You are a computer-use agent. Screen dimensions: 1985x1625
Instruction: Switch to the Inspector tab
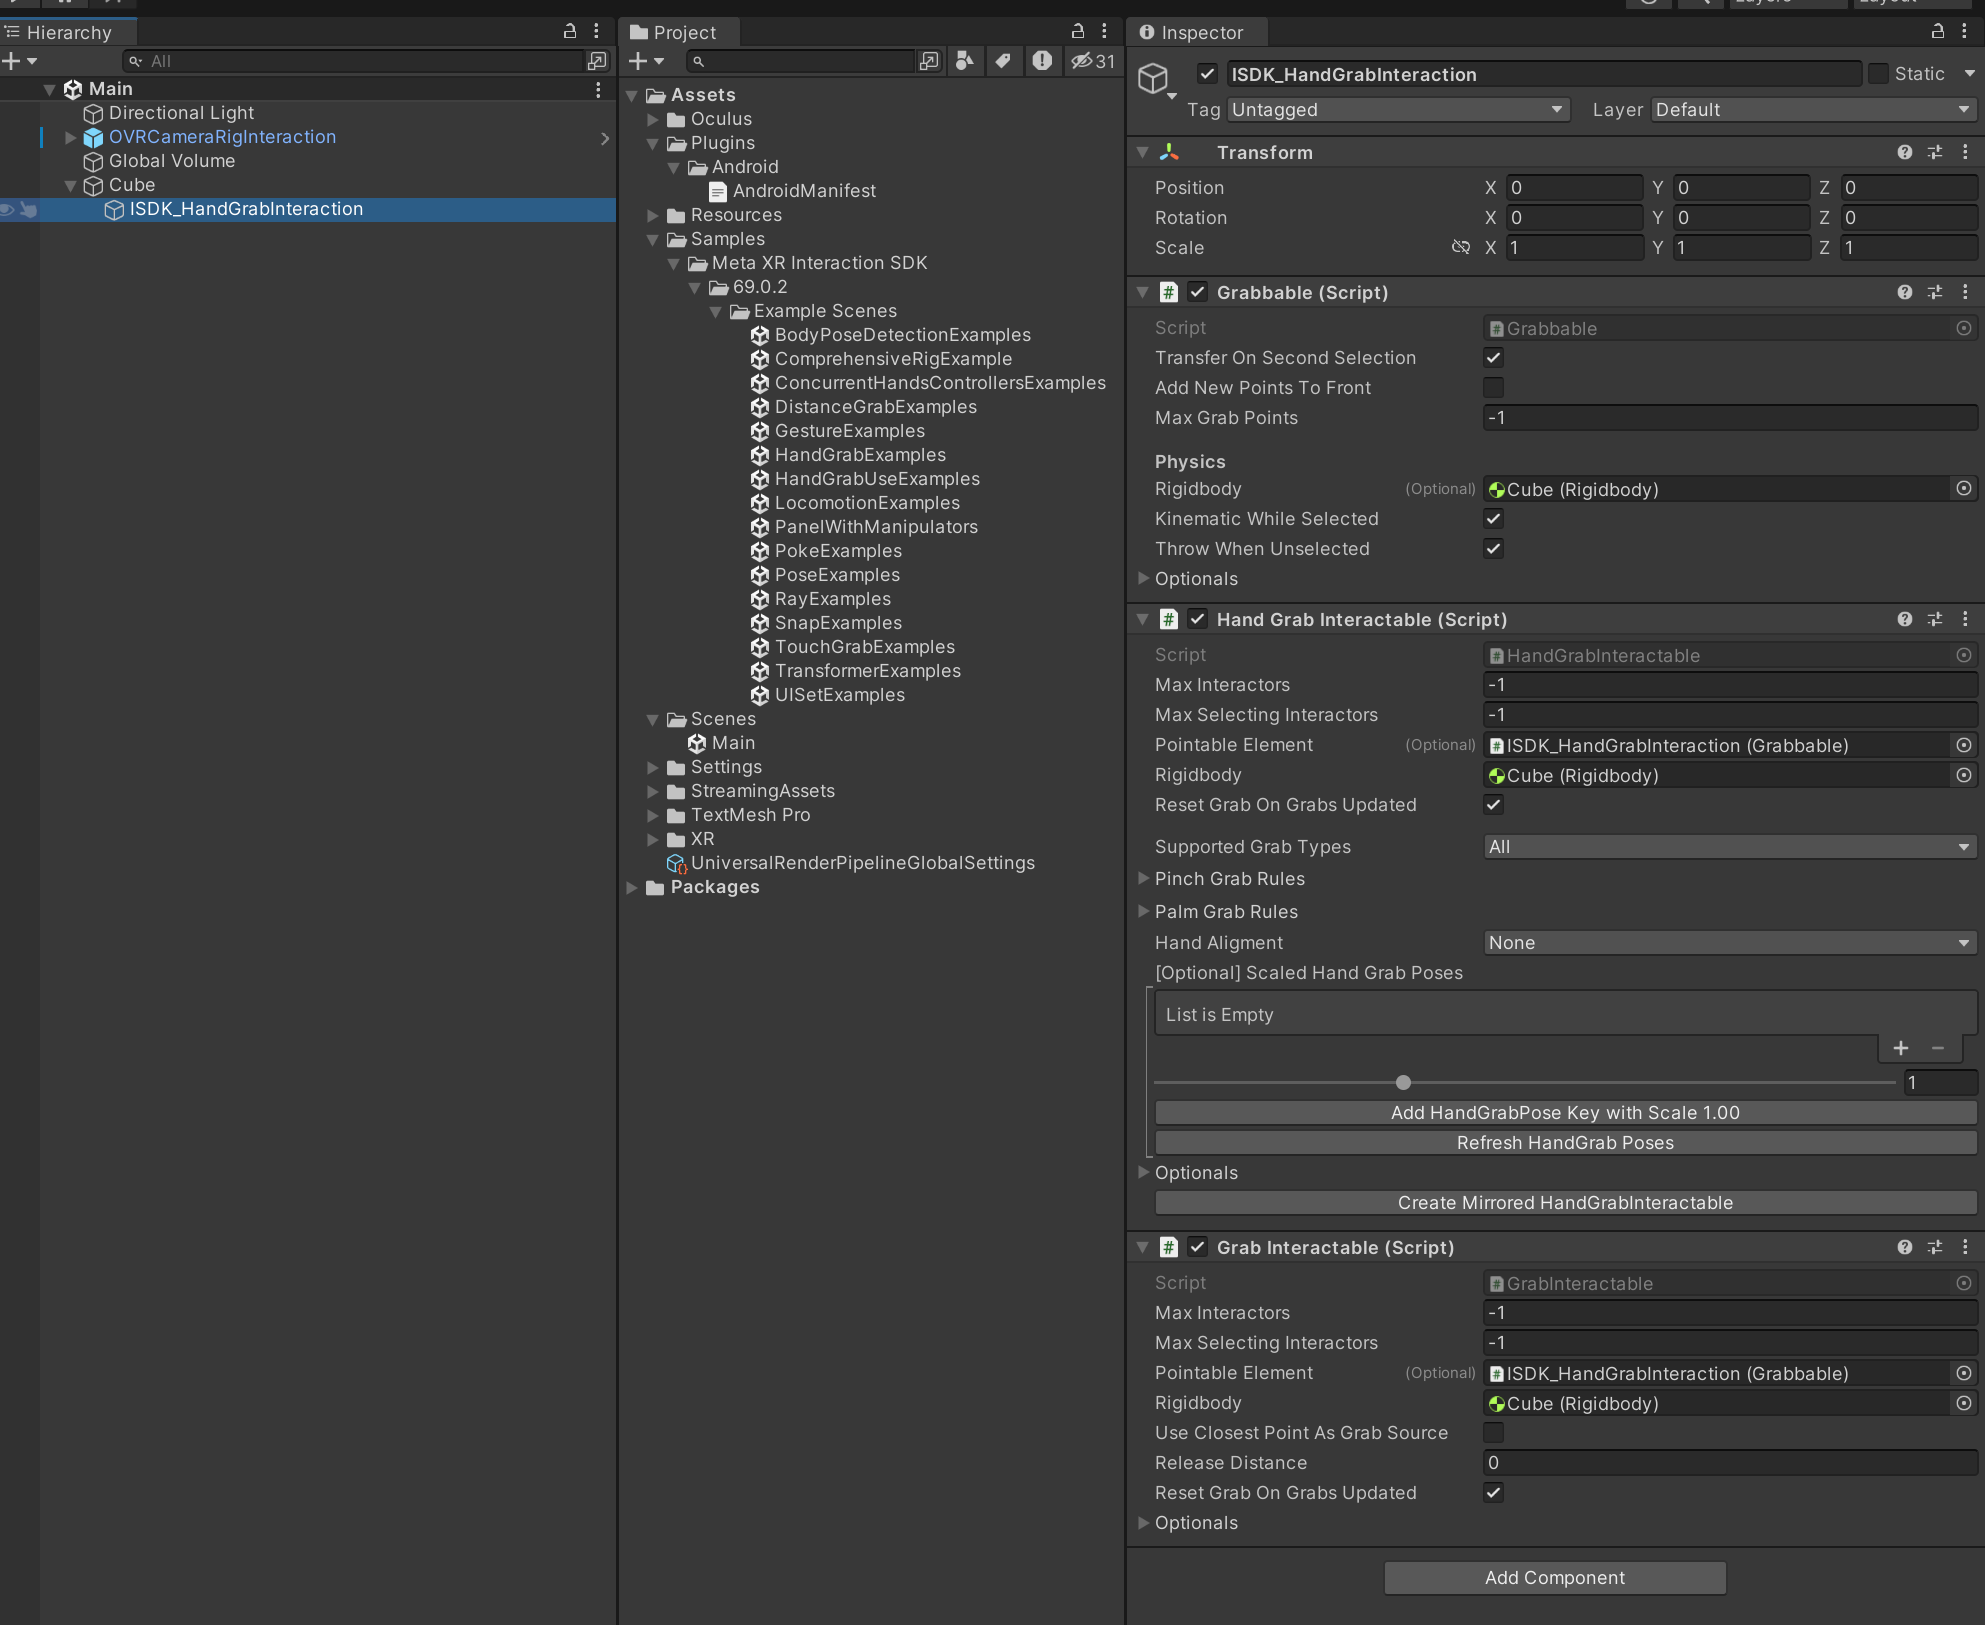tap(1200, 32)
